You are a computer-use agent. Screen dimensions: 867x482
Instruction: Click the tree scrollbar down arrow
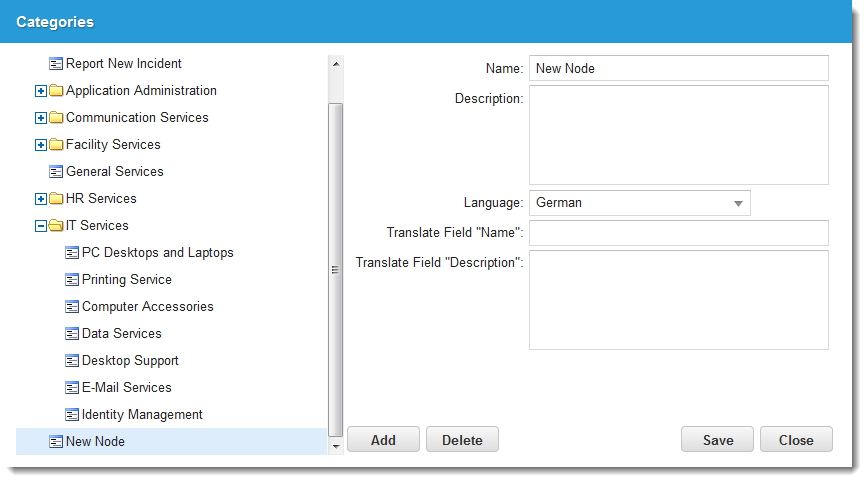tap(336, 446)
